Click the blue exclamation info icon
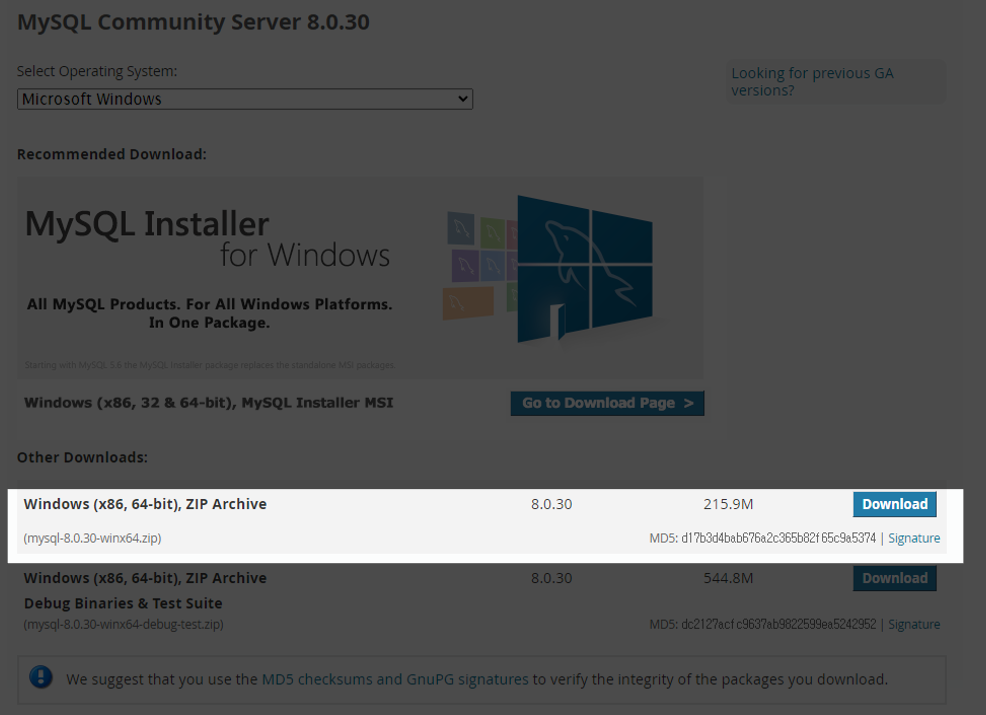This screenshot has width=986, height=715. coord(41,677)
